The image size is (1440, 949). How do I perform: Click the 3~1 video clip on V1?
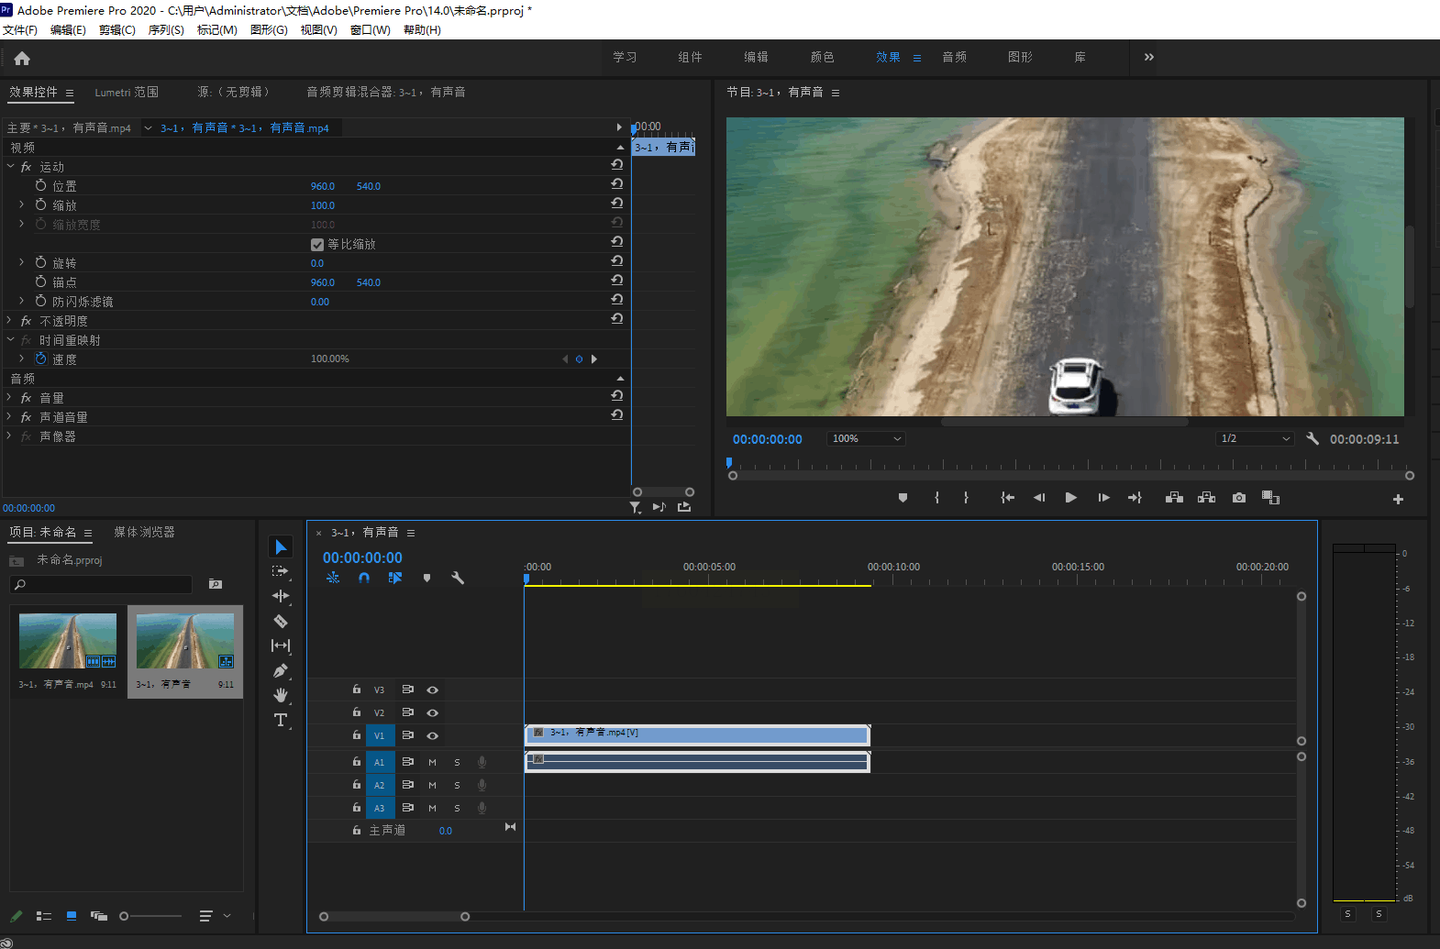(697, 735)
